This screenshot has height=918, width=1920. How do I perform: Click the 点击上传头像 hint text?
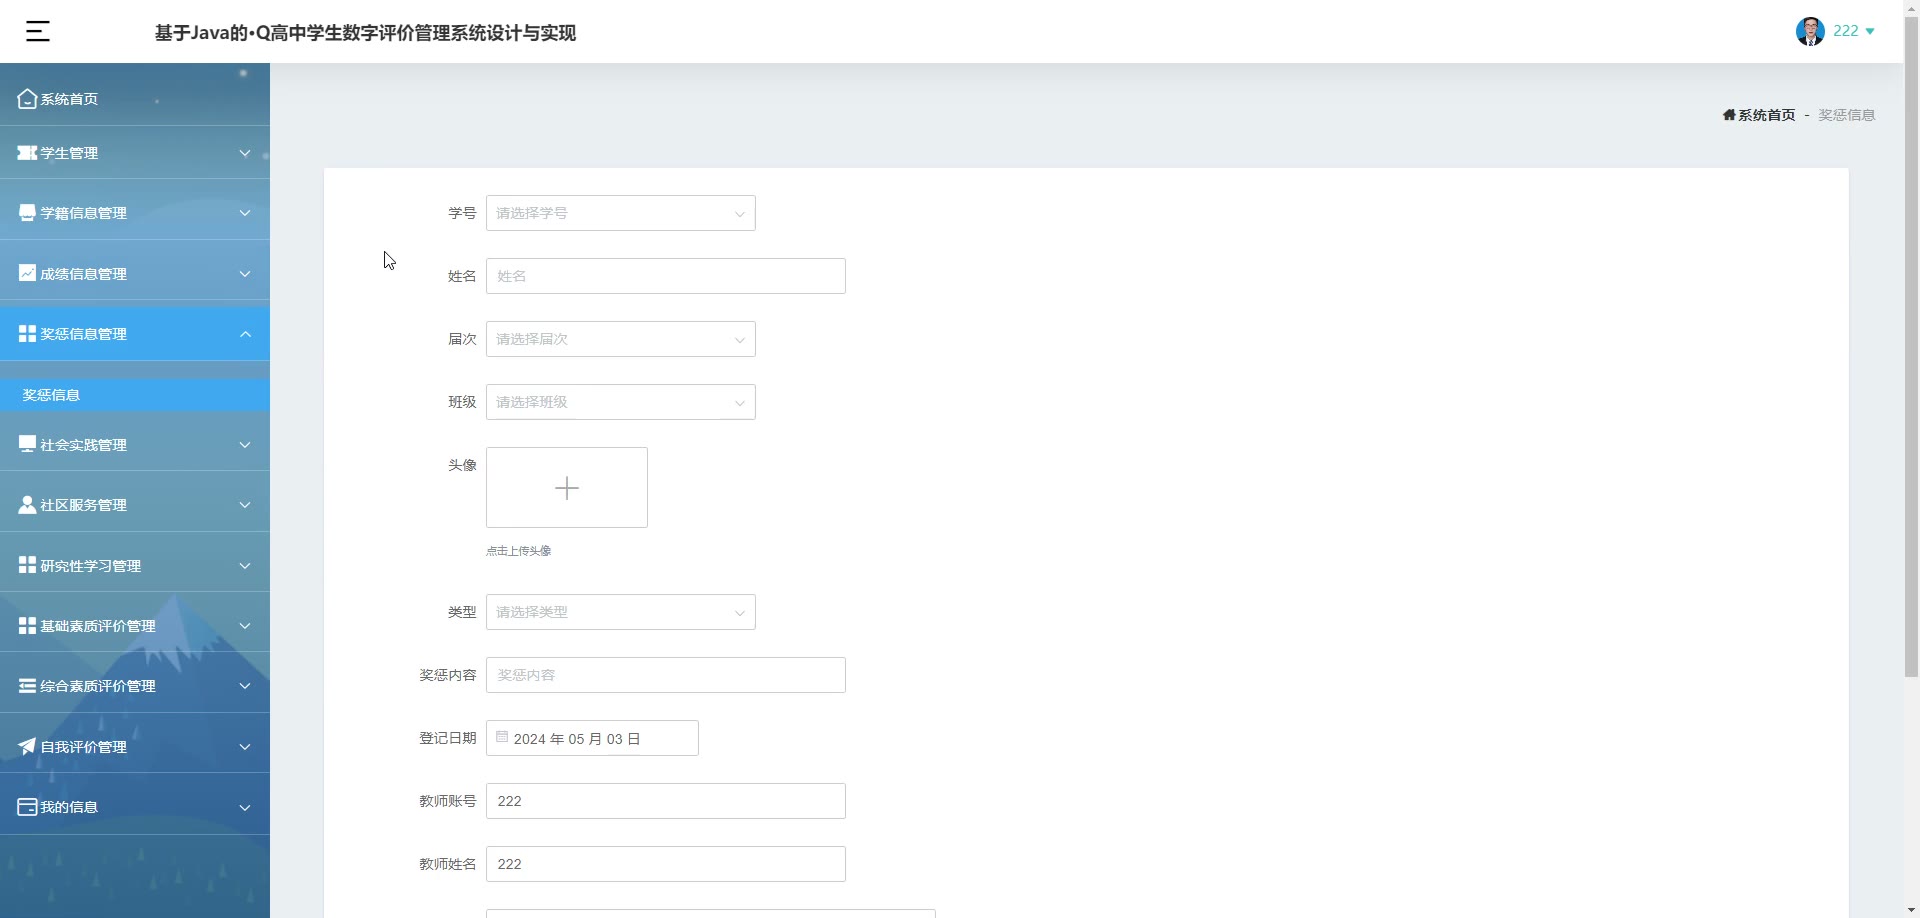click(518, 551)
